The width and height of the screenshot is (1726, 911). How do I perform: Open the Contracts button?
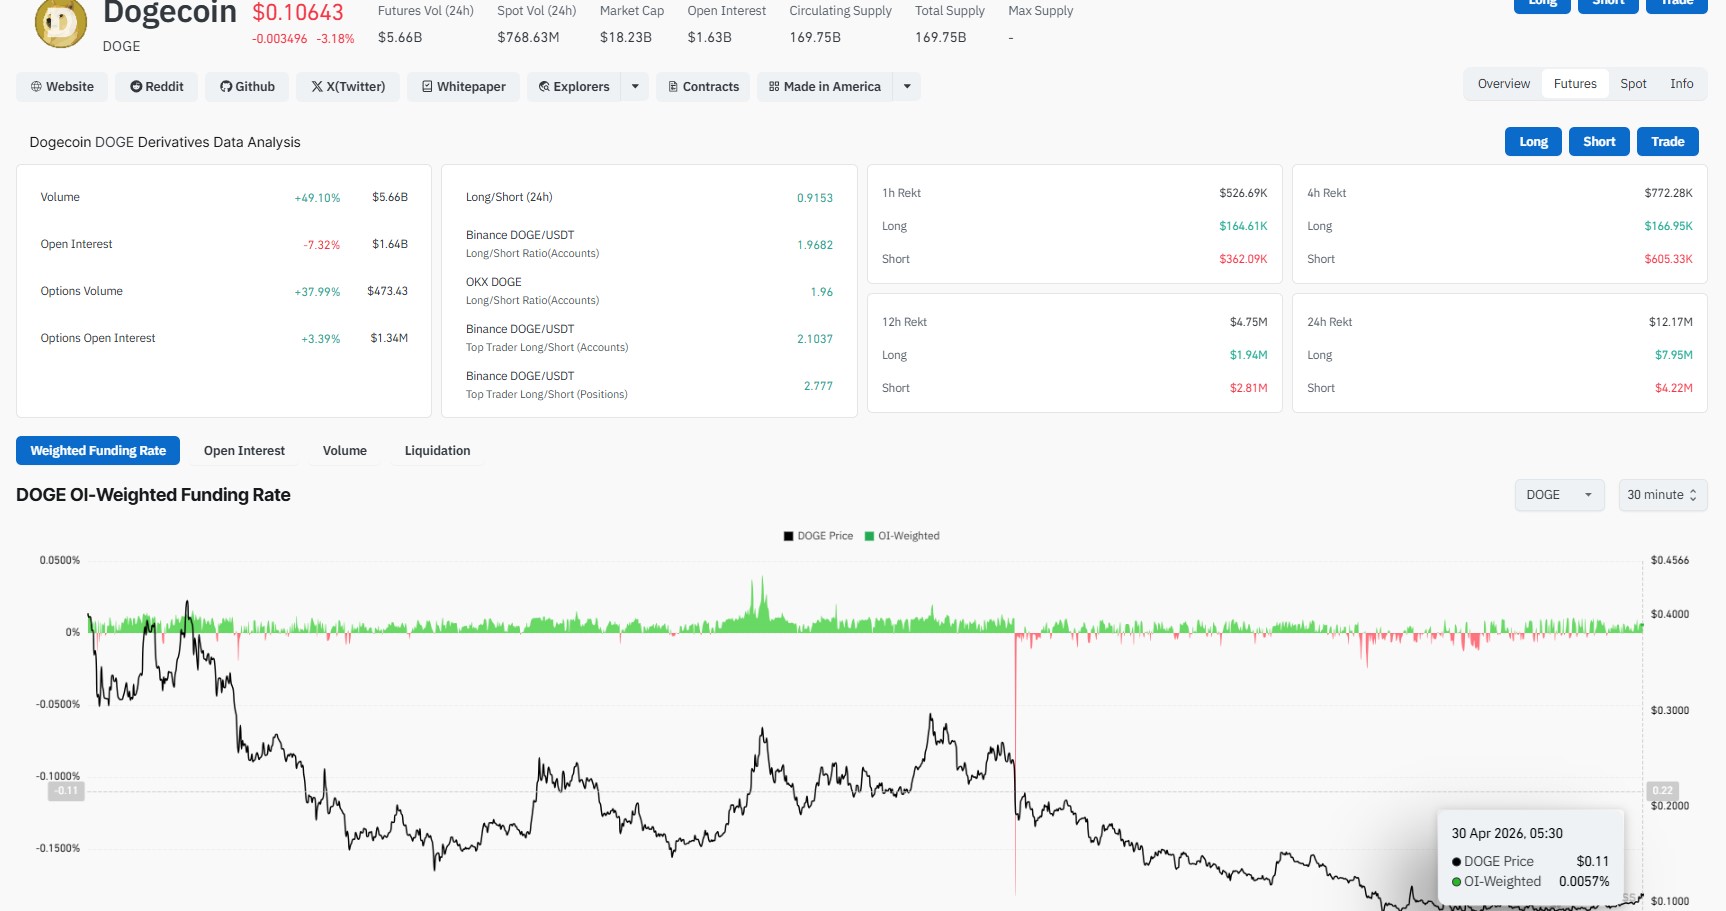coord(703,87)
